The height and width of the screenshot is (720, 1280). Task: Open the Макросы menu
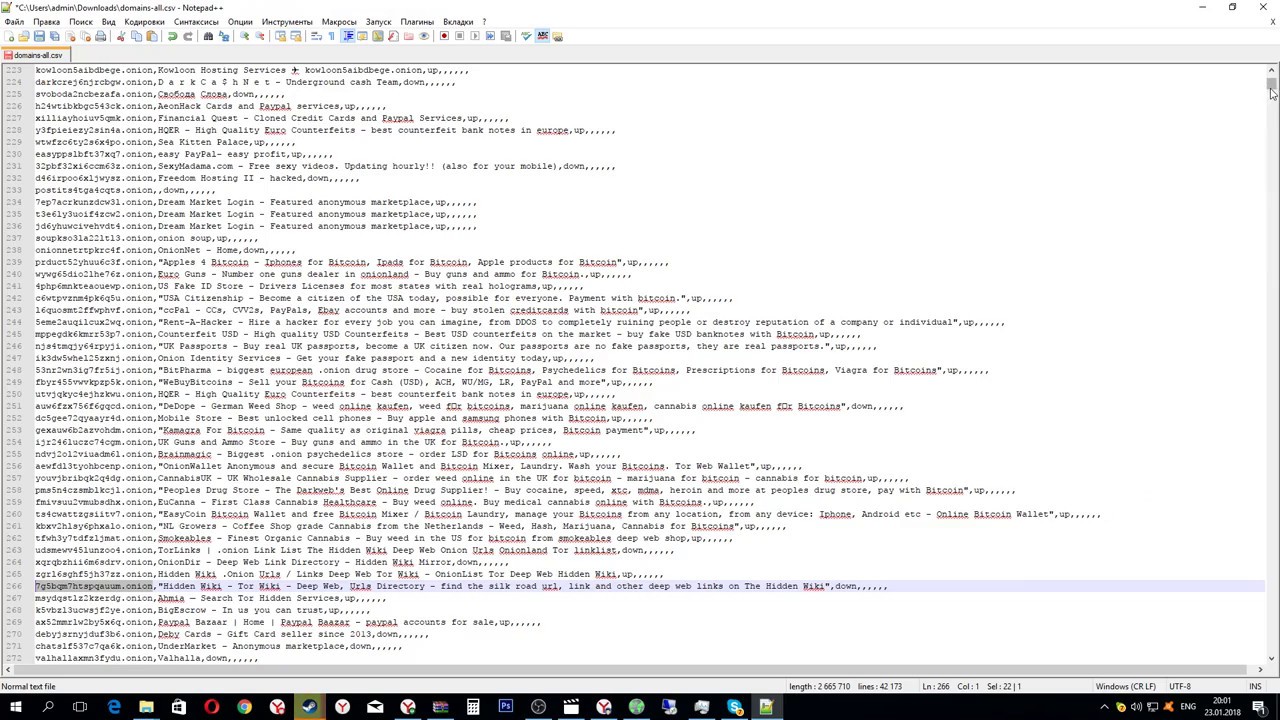(x=339, y=22)
